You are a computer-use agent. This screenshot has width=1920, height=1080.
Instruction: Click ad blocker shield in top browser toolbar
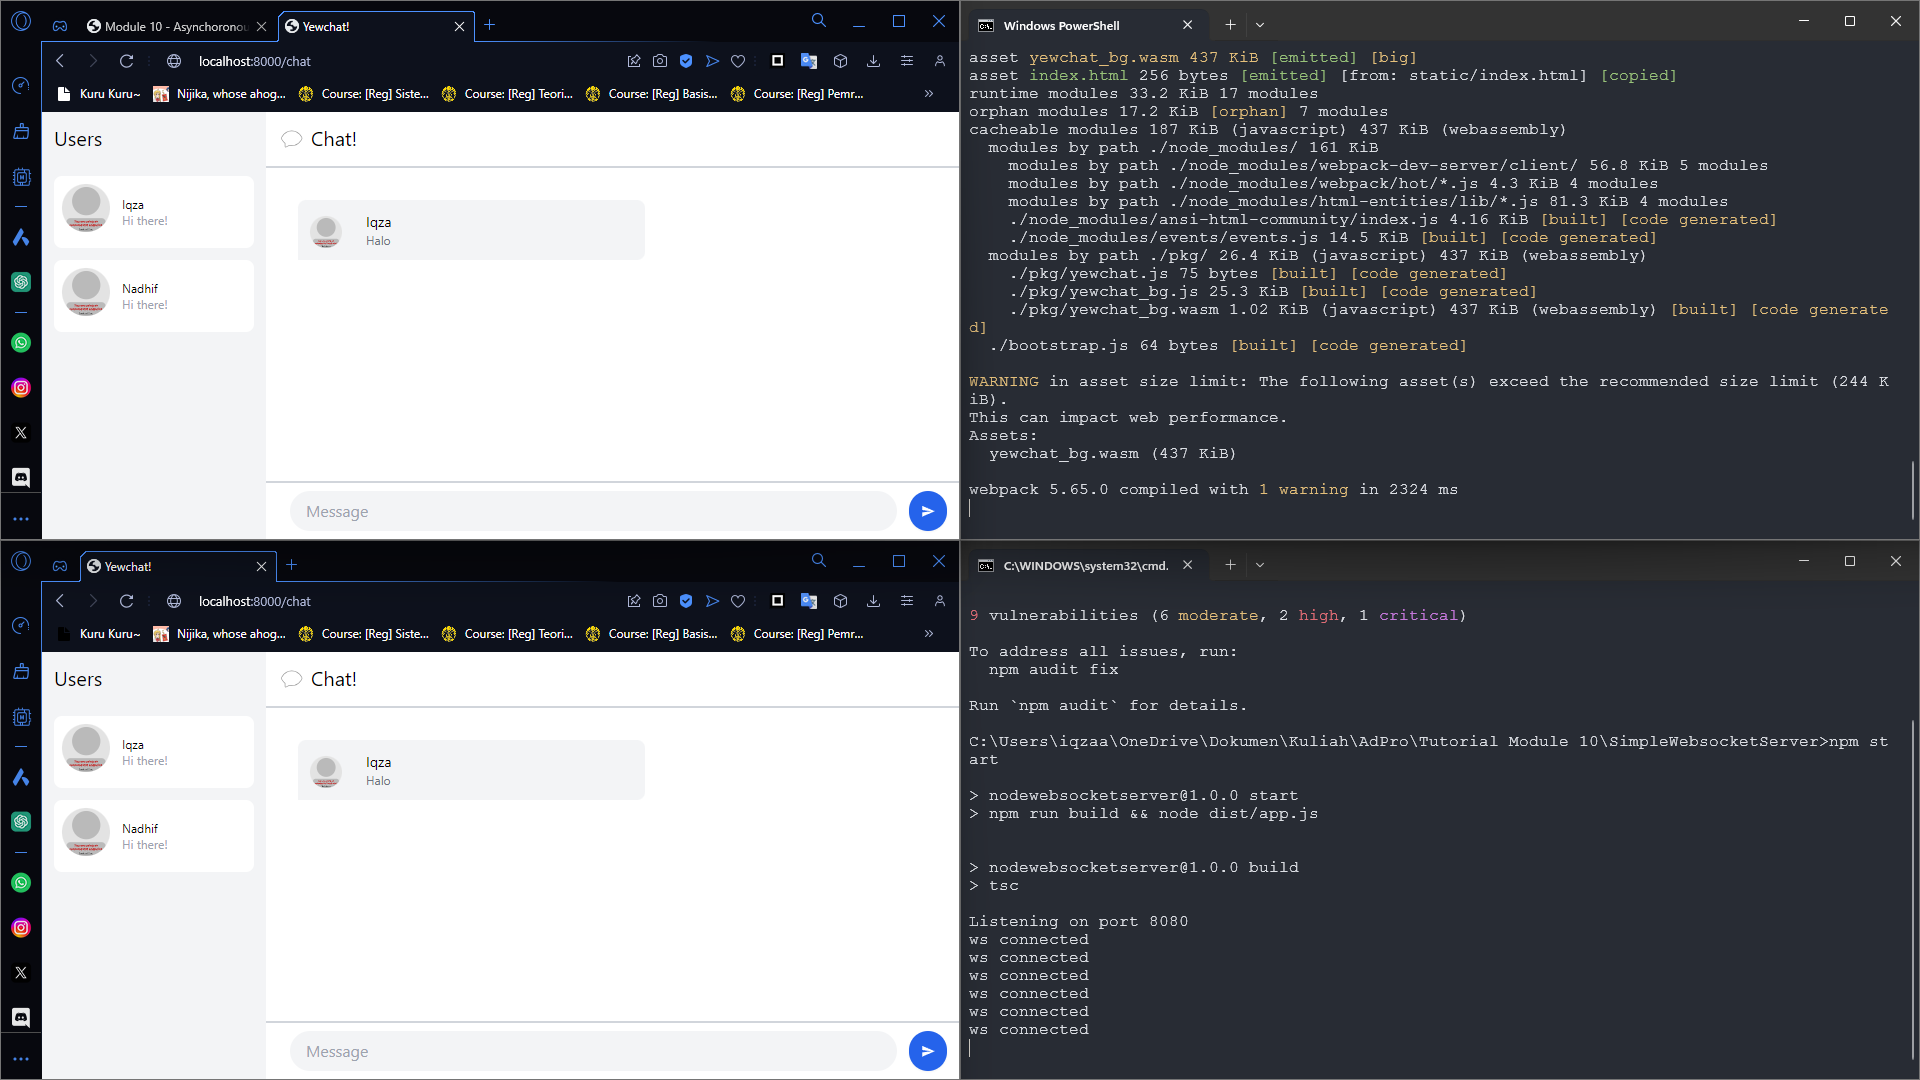pos(686,61)
